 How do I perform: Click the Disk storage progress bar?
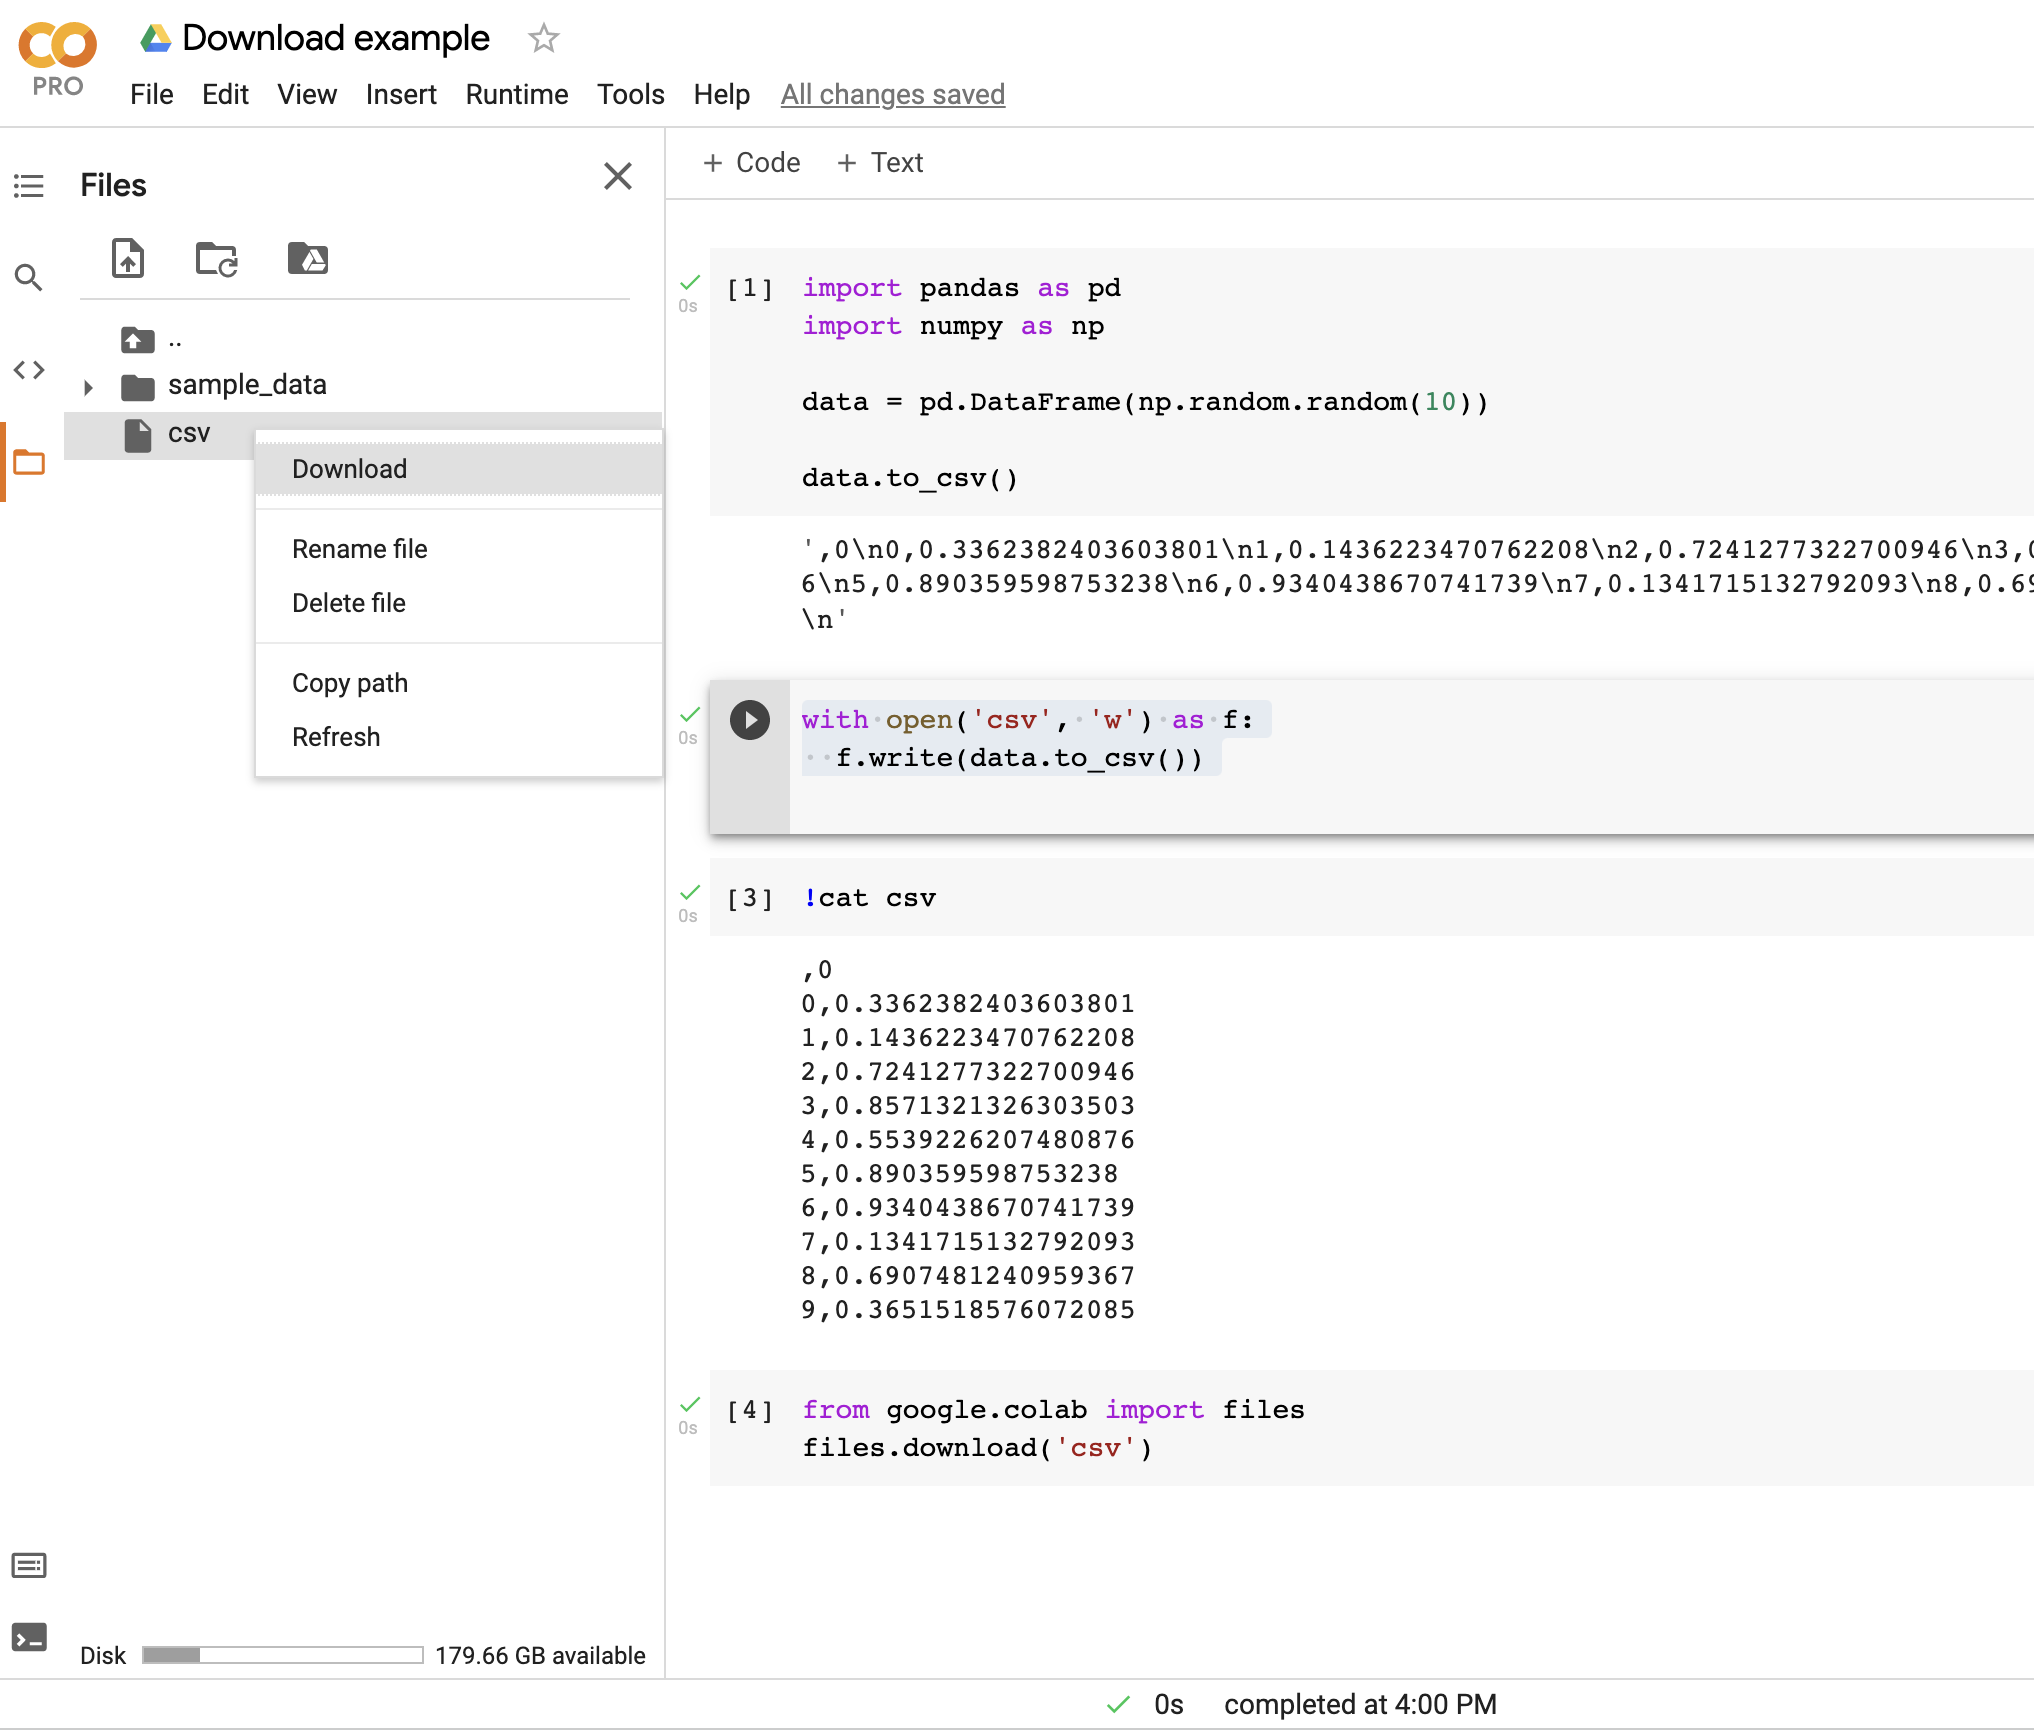(x=286, y=1653)
